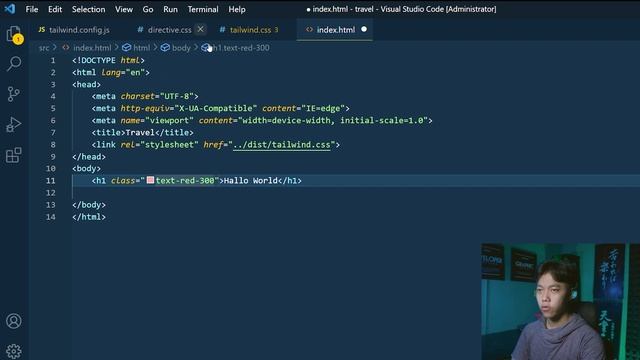Open the Source Control view

tap(13, 94)
